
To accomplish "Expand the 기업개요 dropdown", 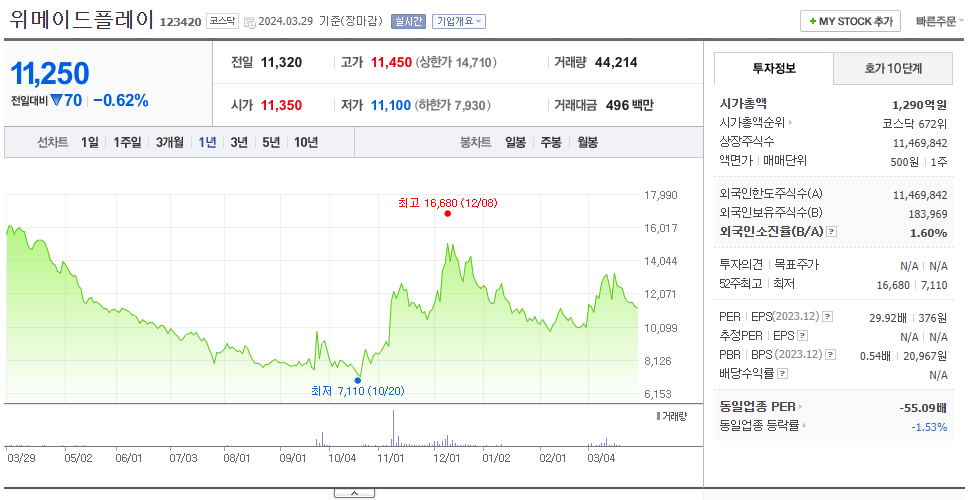I will tap(459, 21).
